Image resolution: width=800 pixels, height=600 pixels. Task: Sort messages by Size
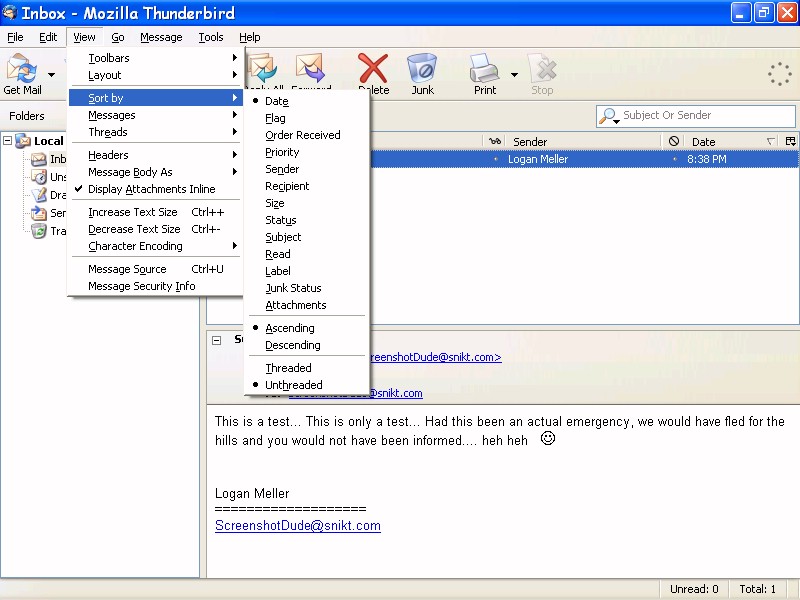pyautogui.click(x=307, y=203)
